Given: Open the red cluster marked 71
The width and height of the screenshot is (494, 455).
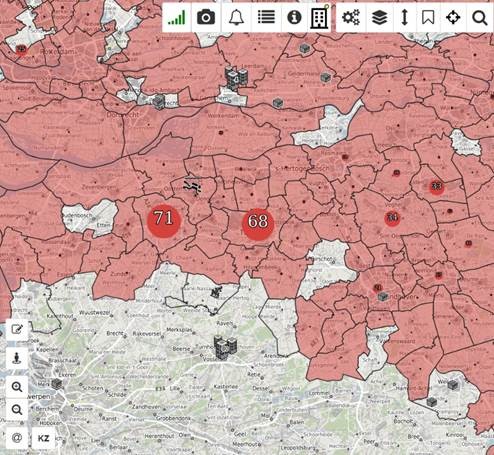Looking at the screenshot, I should pyautogui.click(x=164, y=220).
